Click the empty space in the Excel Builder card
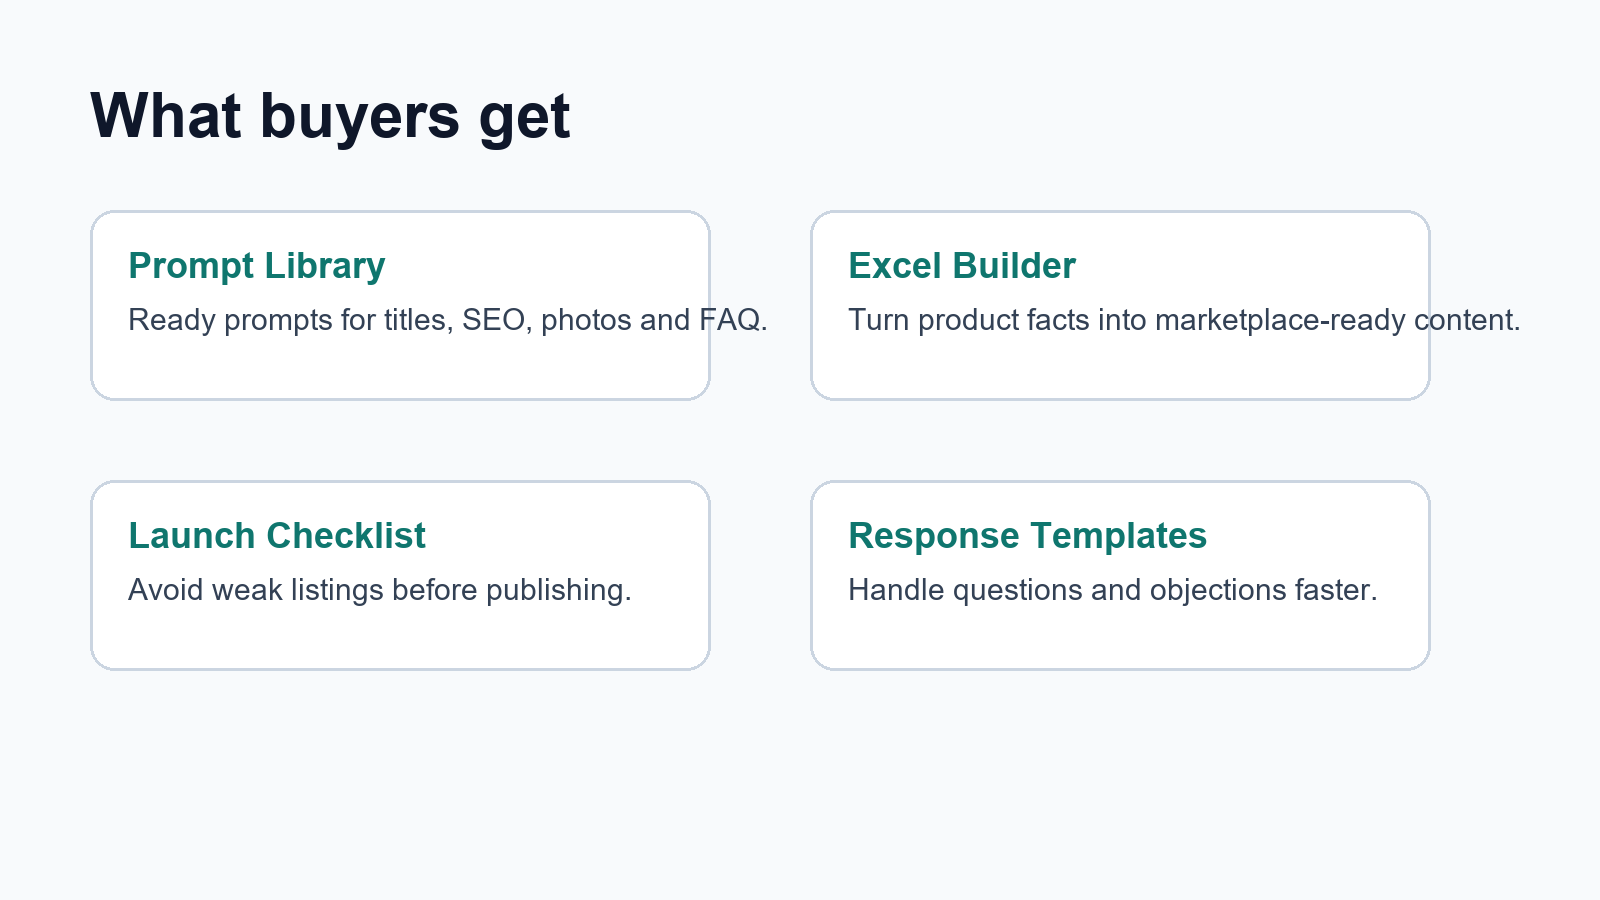This screenshot has height=900, width=1600. (1120, 368)
